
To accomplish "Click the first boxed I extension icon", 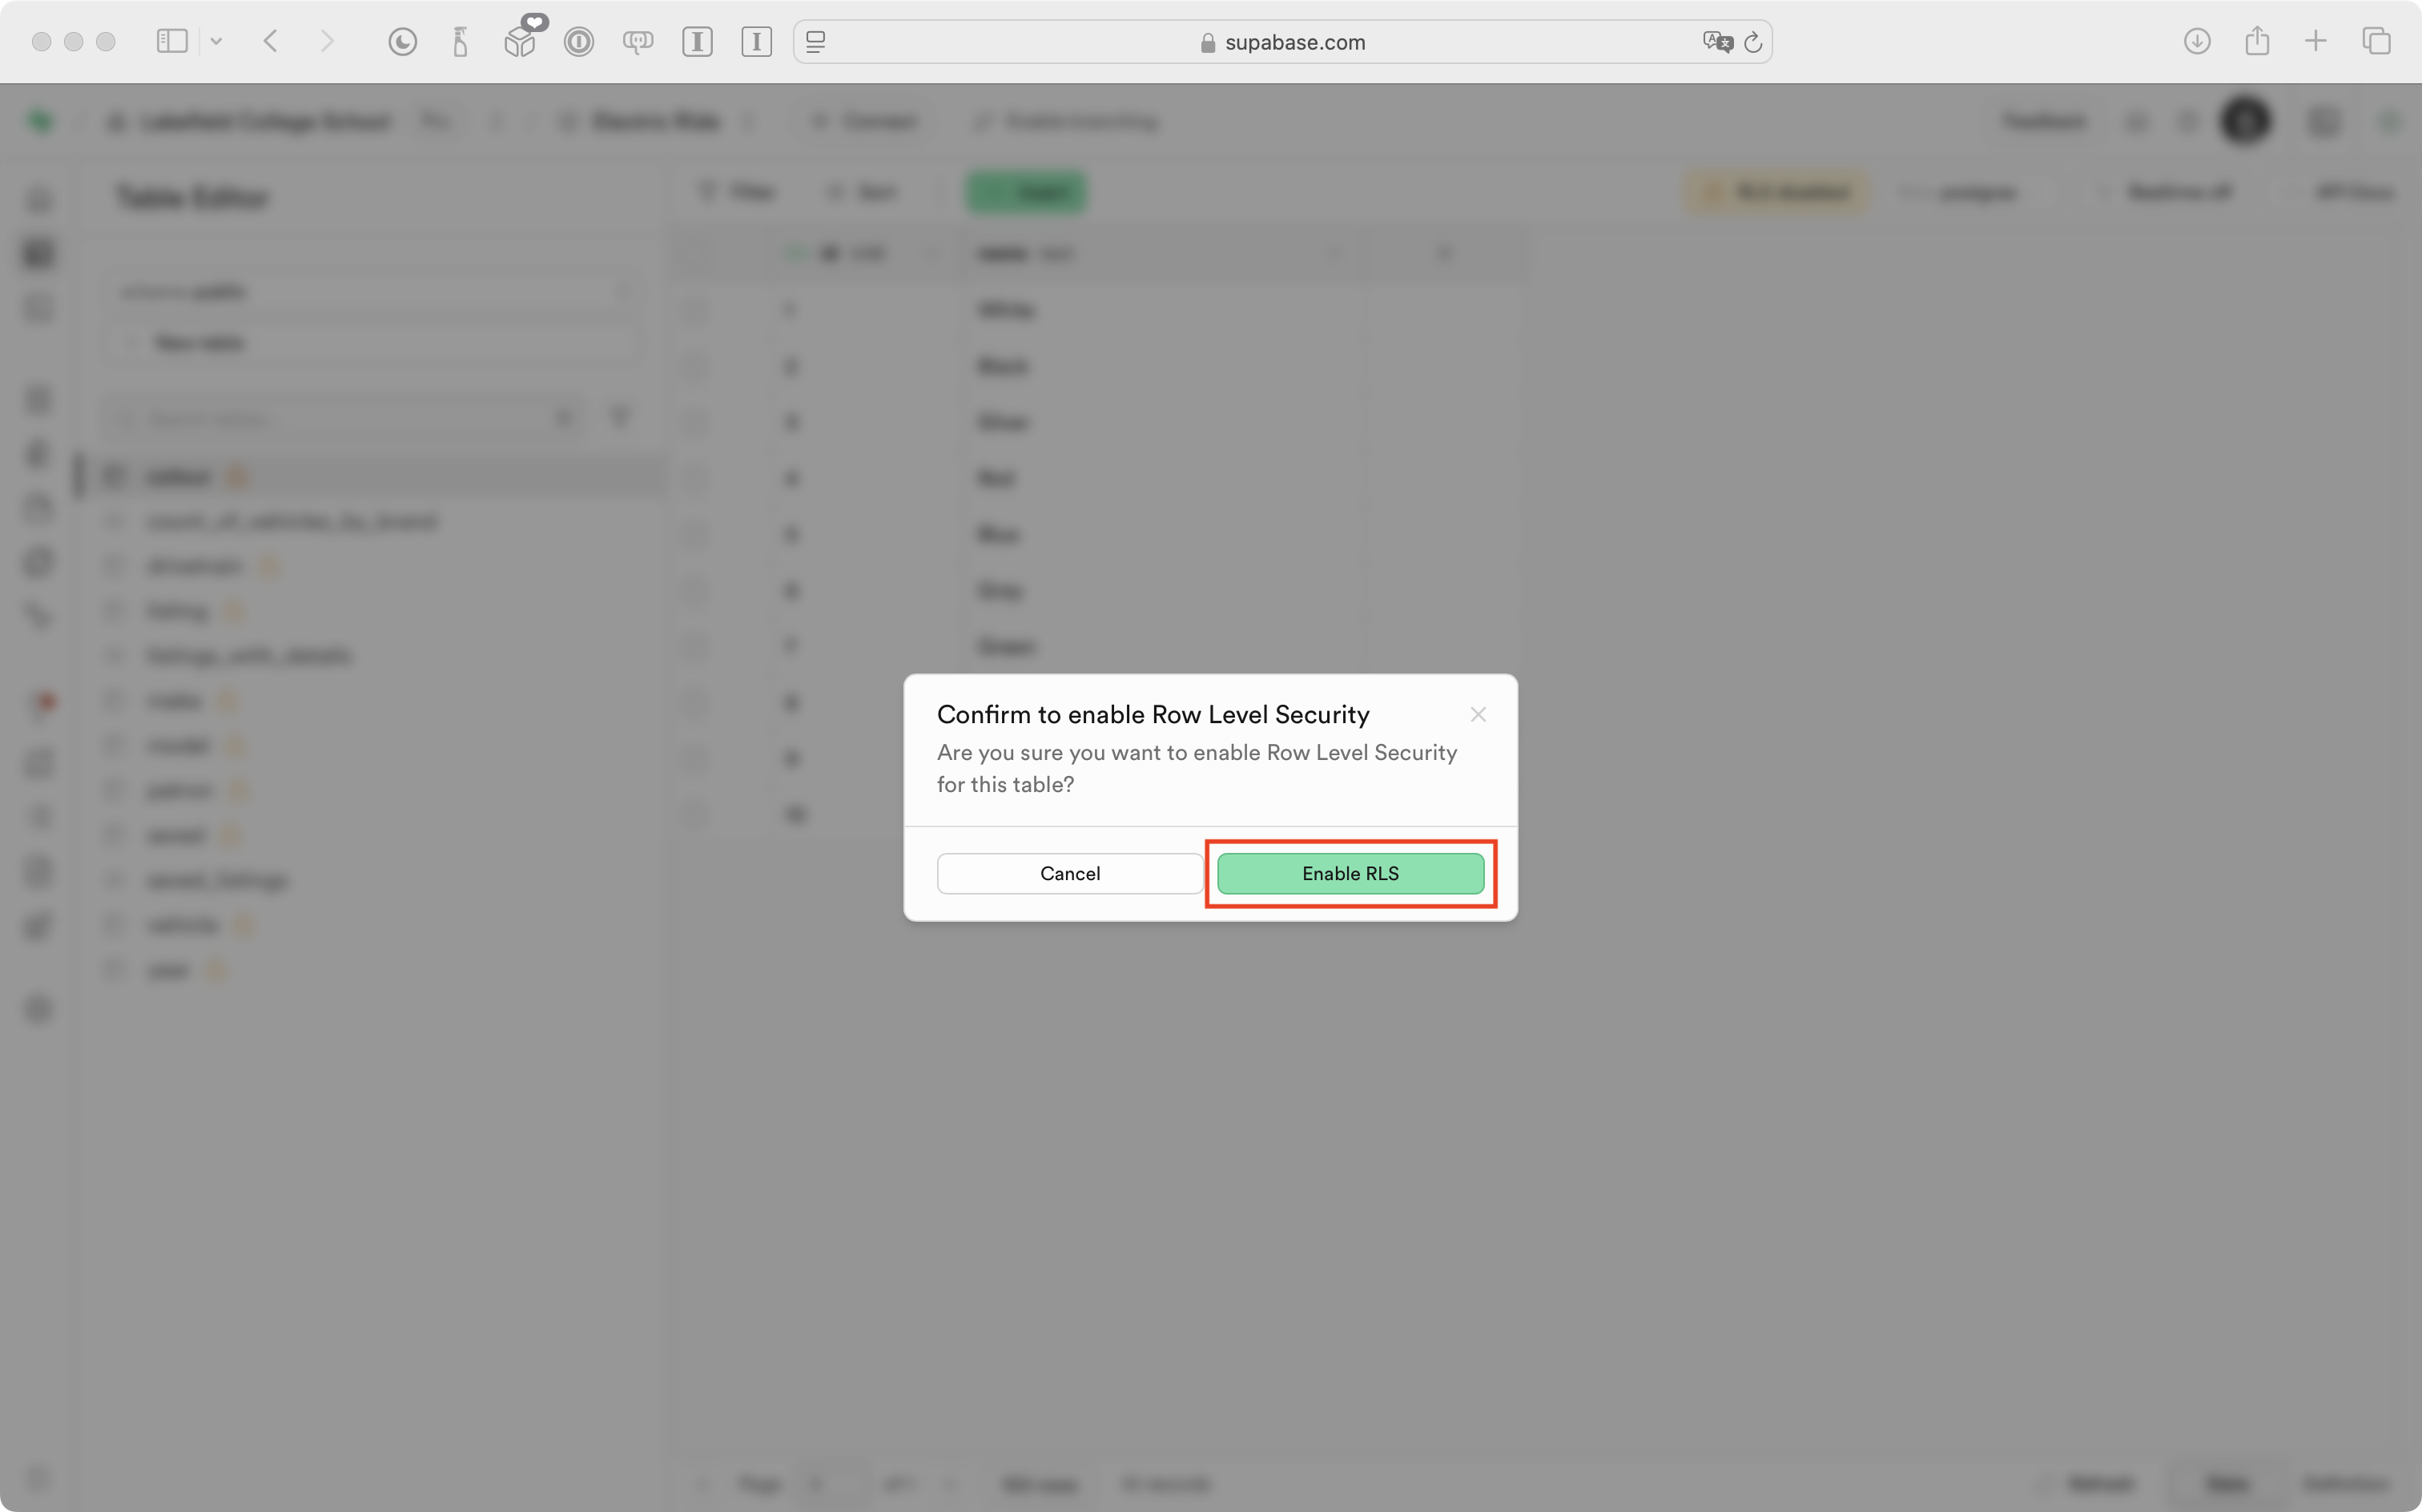I will point(697,41).
